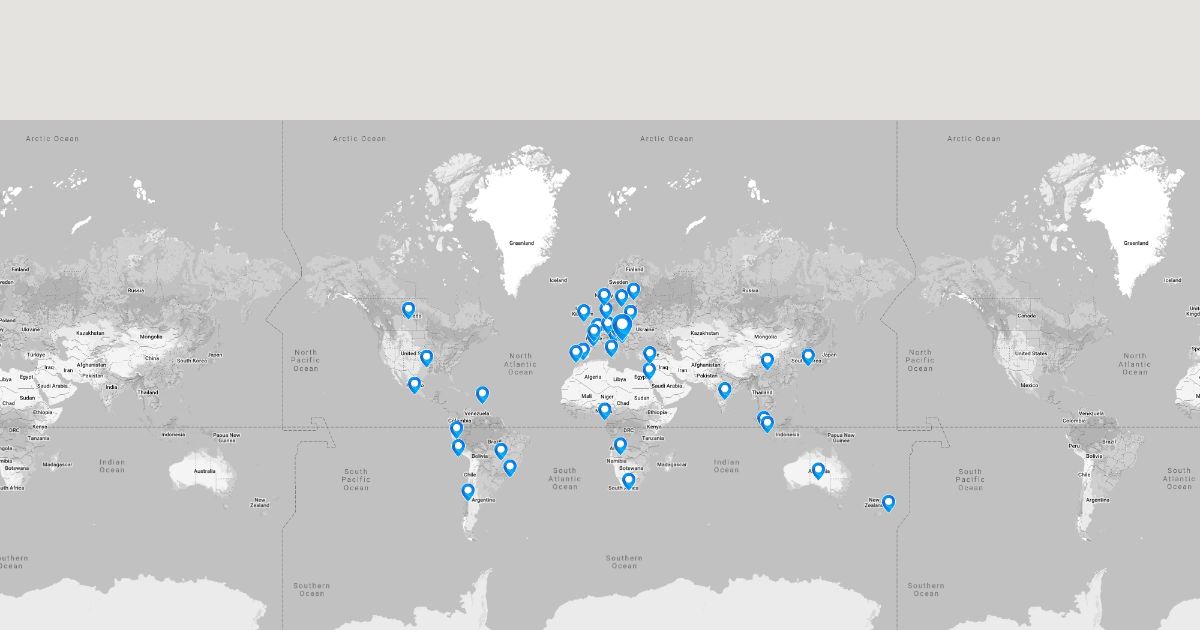
Task: Select the southeastern Brazil coast pin
Action: click(x=510, y=467)
